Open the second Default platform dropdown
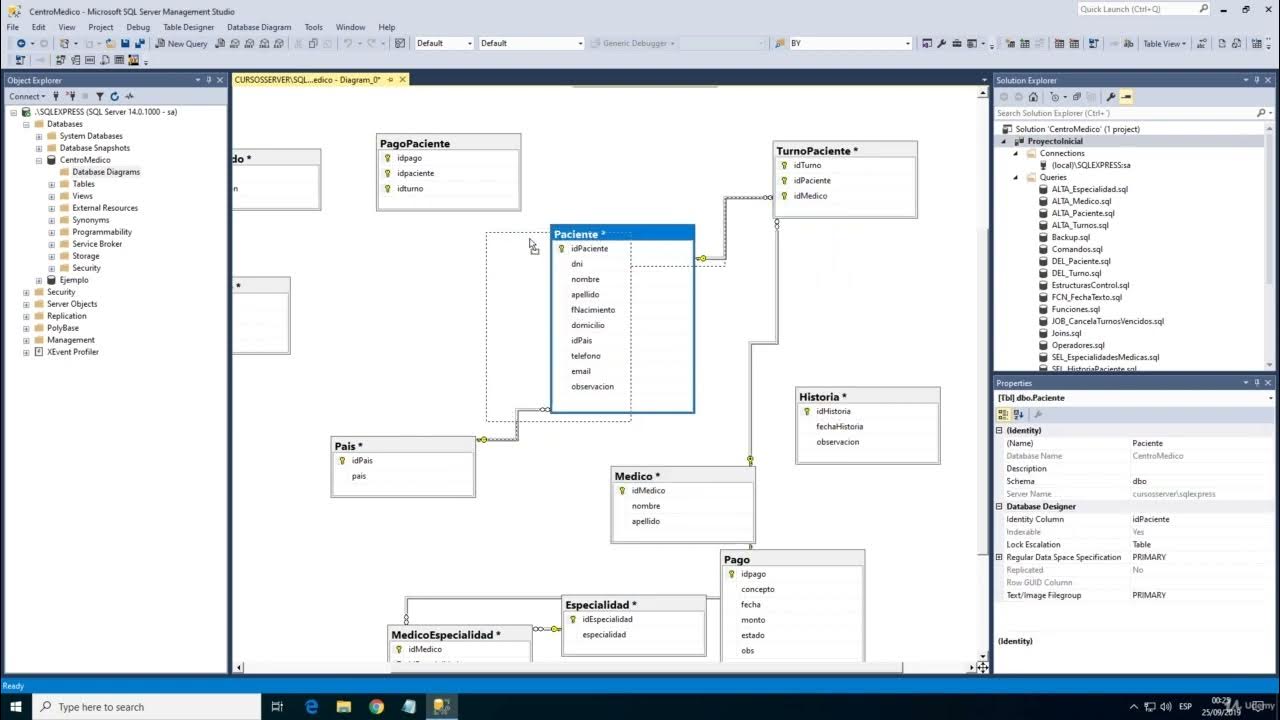 point(580,43)
